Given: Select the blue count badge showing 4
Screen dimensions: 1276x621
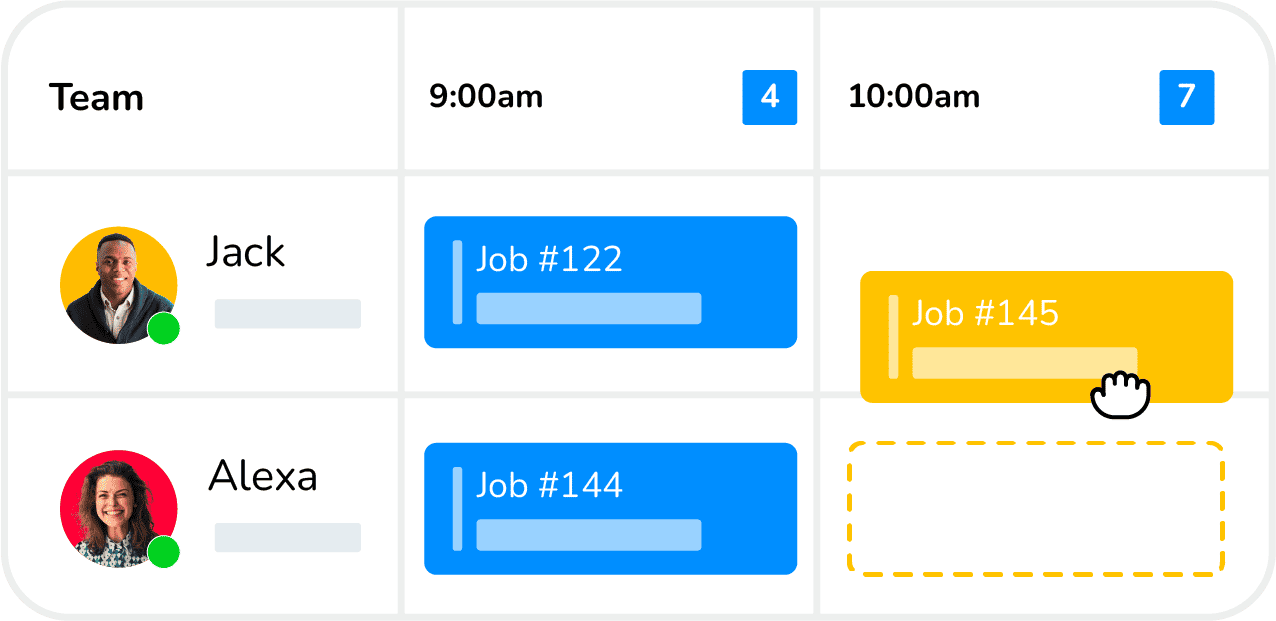Looking at the screenshot, I should click(x=769, y=98).
